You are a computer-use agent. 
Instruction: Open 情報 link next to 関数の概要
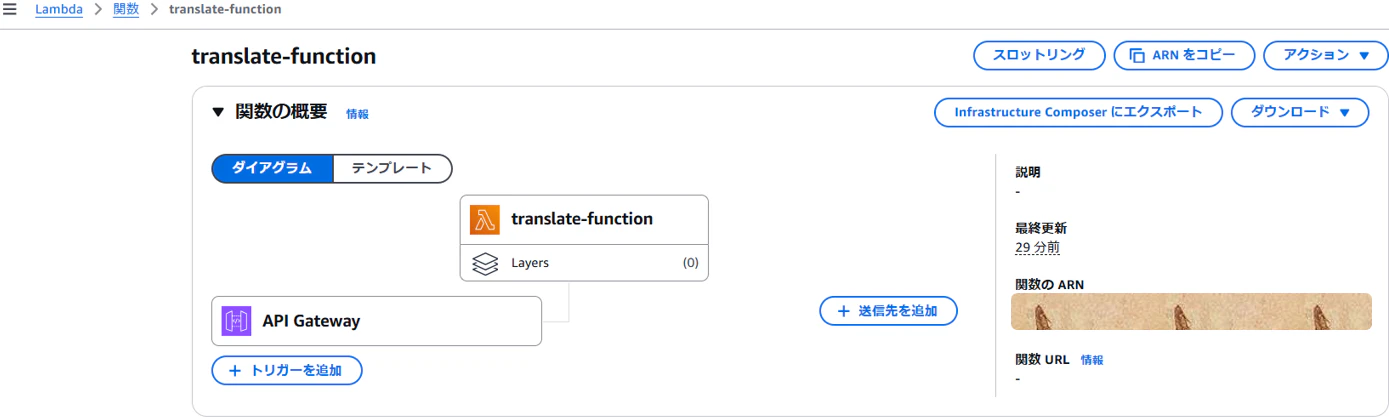tap(357, 114)
